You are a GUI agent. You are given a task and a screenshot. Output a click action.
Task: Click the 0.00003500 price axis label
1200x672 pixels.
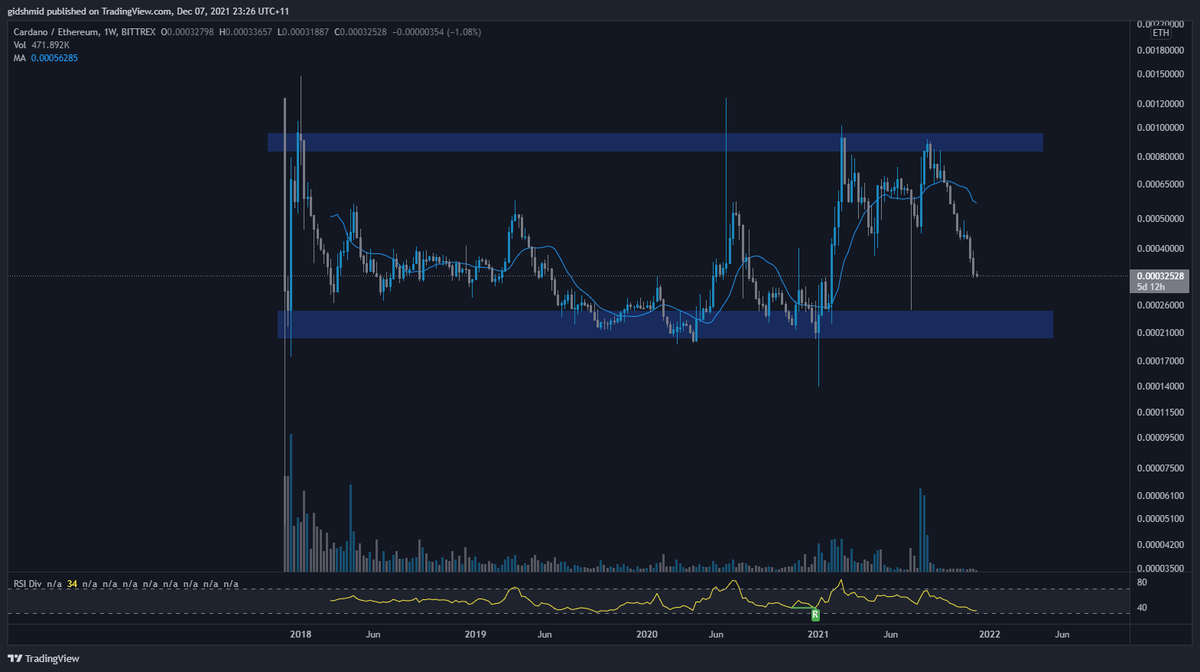pyautogui.click(x=1160, y=568)
